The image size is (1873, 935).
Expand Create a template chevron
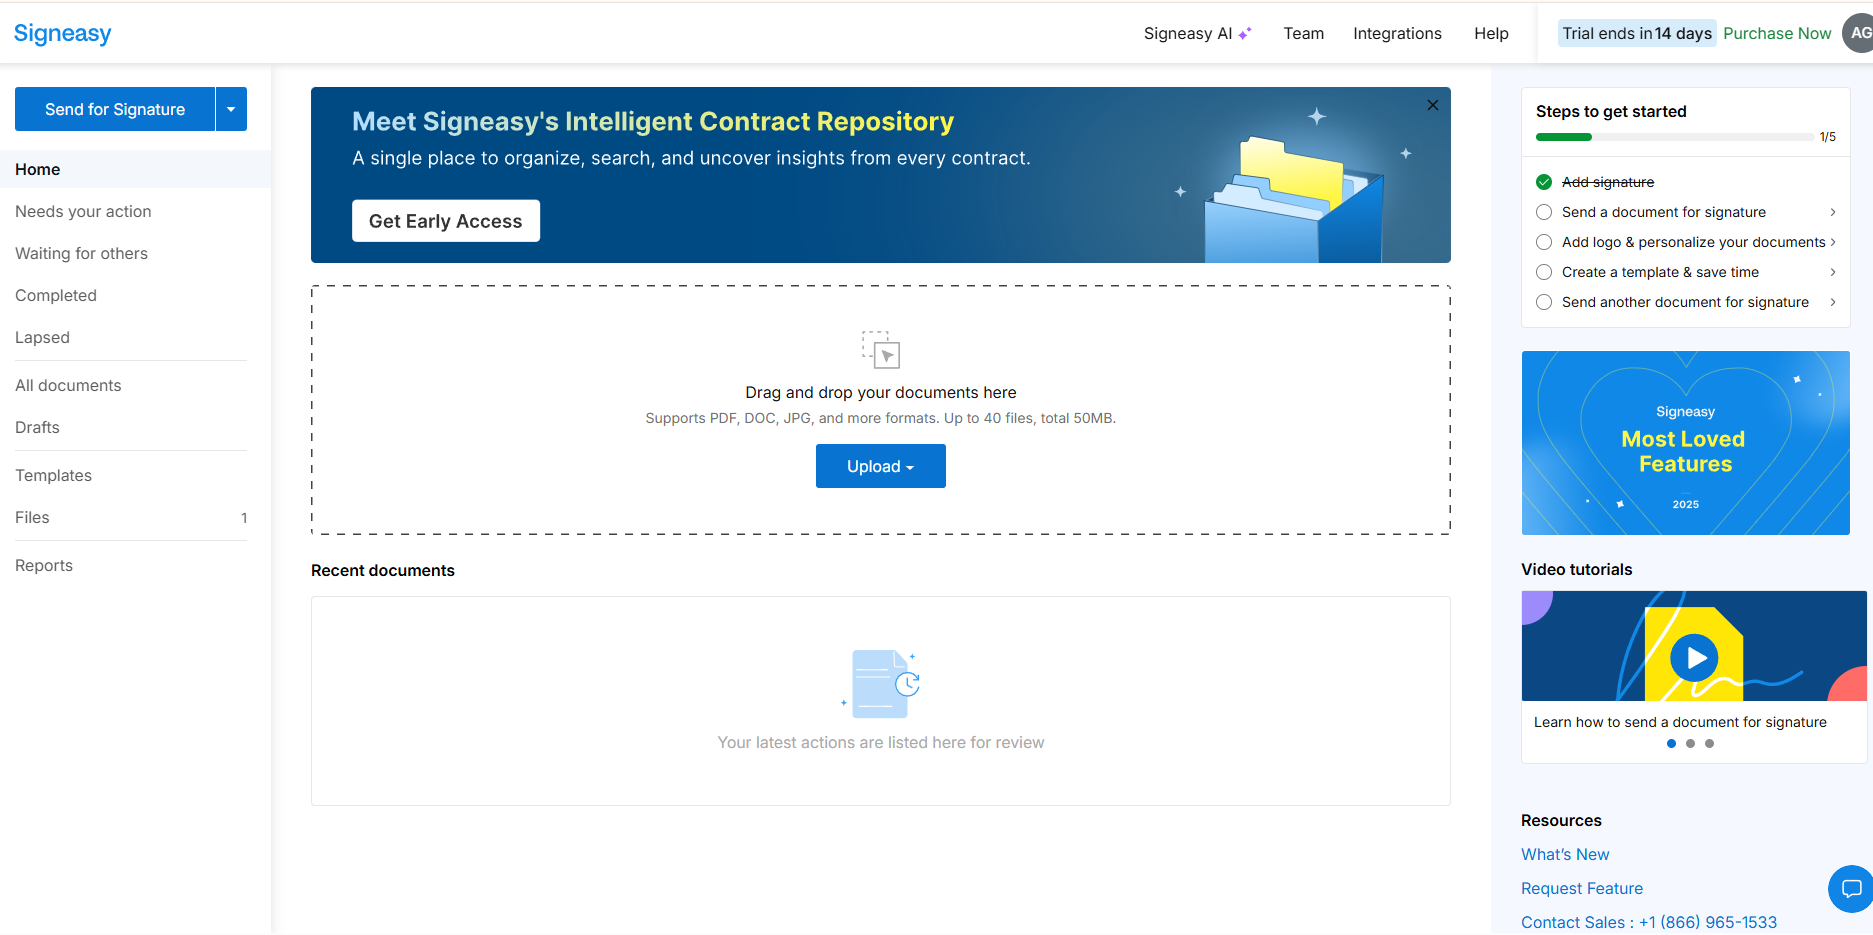pyautogui.click(x=1833, y=272)
